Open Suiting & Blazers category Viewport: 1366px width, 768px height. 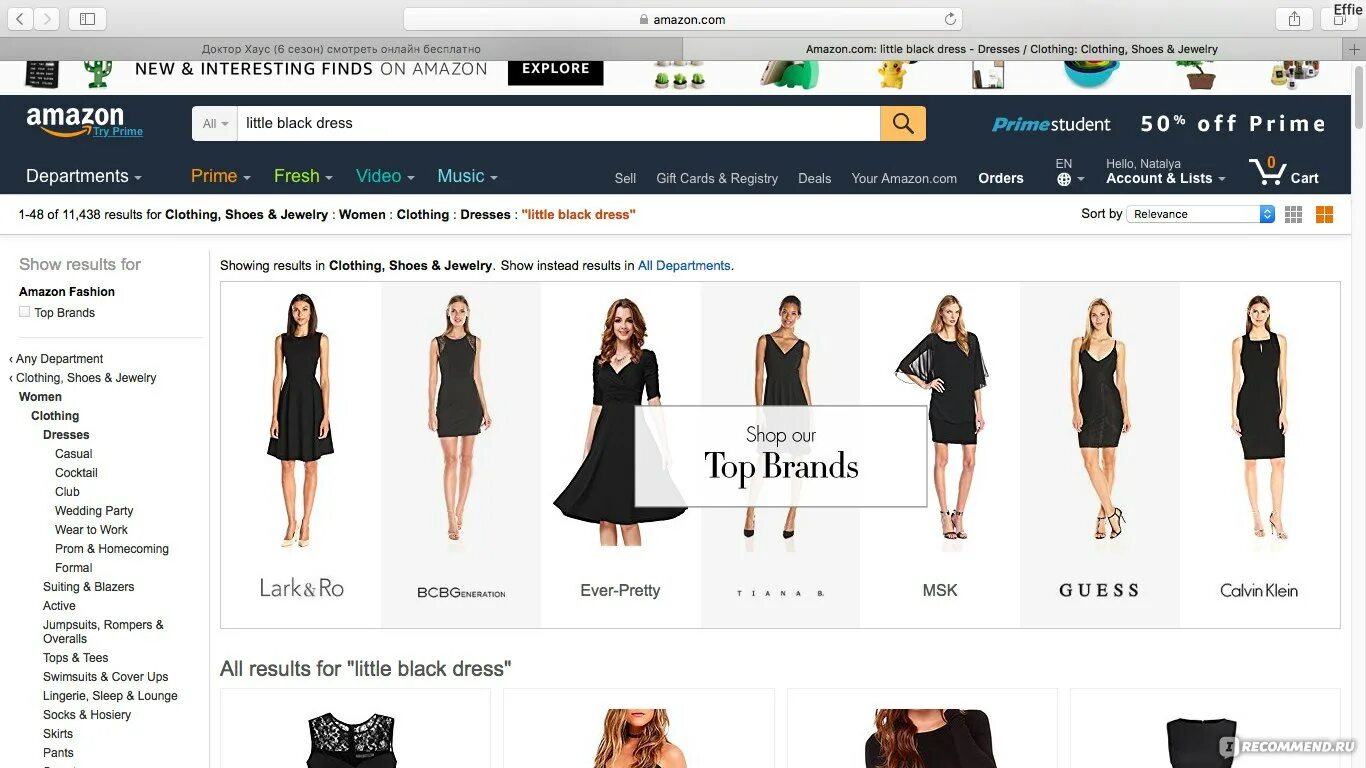point(88,587)
